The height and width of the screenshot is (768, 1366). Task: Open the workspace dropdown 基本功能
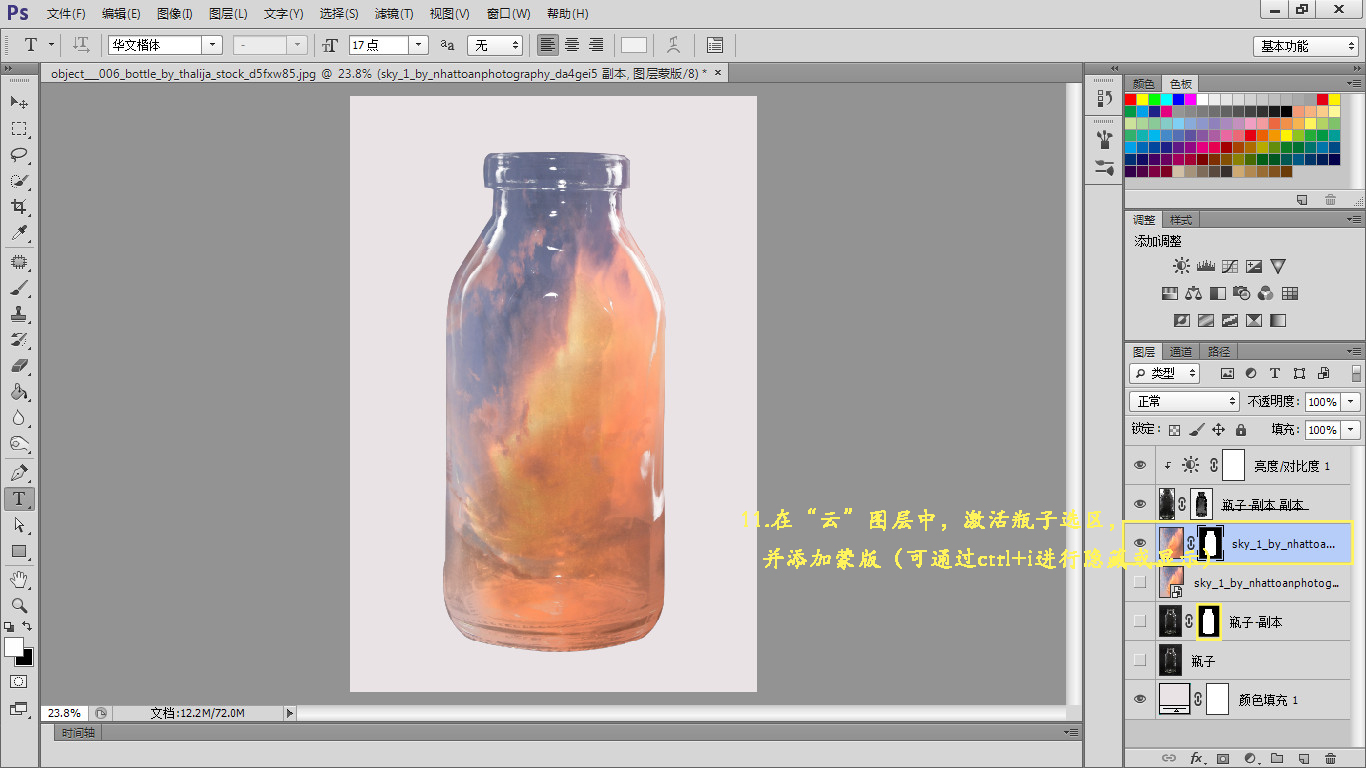pos(1305,46)
